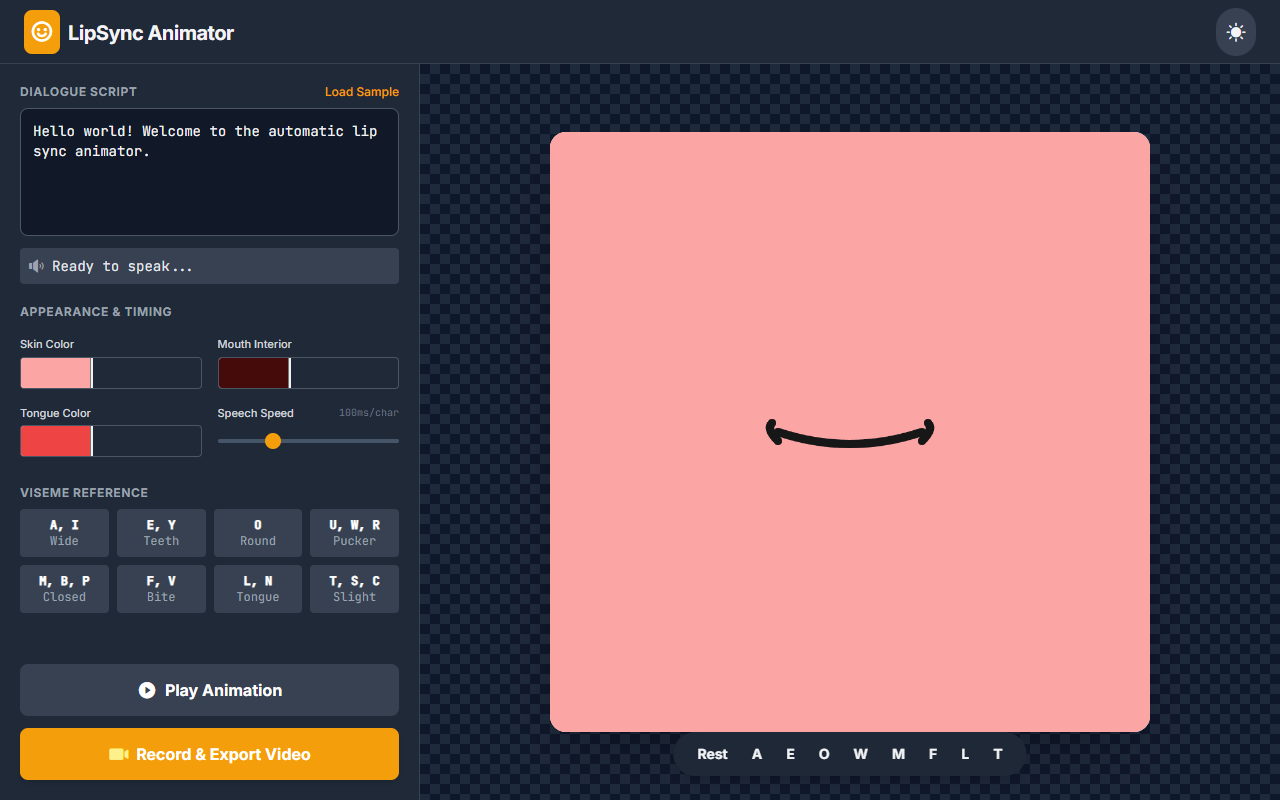Select the "U, W, R Pucker" viseme reference
Screen dimensions: 1280x800
(354, 532)
